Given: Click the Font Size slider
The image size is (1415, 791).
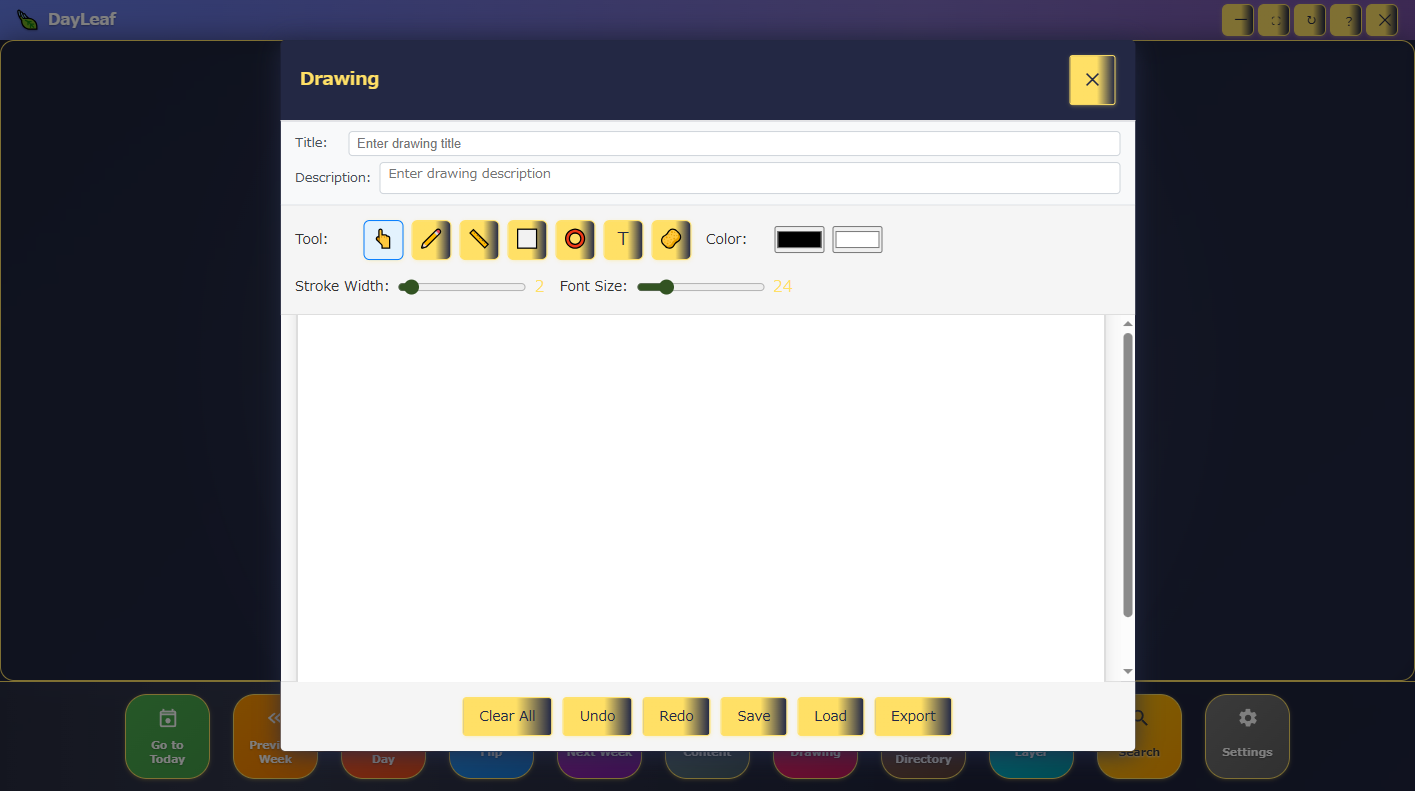Looking at the screenshot, I should point(701,287).
